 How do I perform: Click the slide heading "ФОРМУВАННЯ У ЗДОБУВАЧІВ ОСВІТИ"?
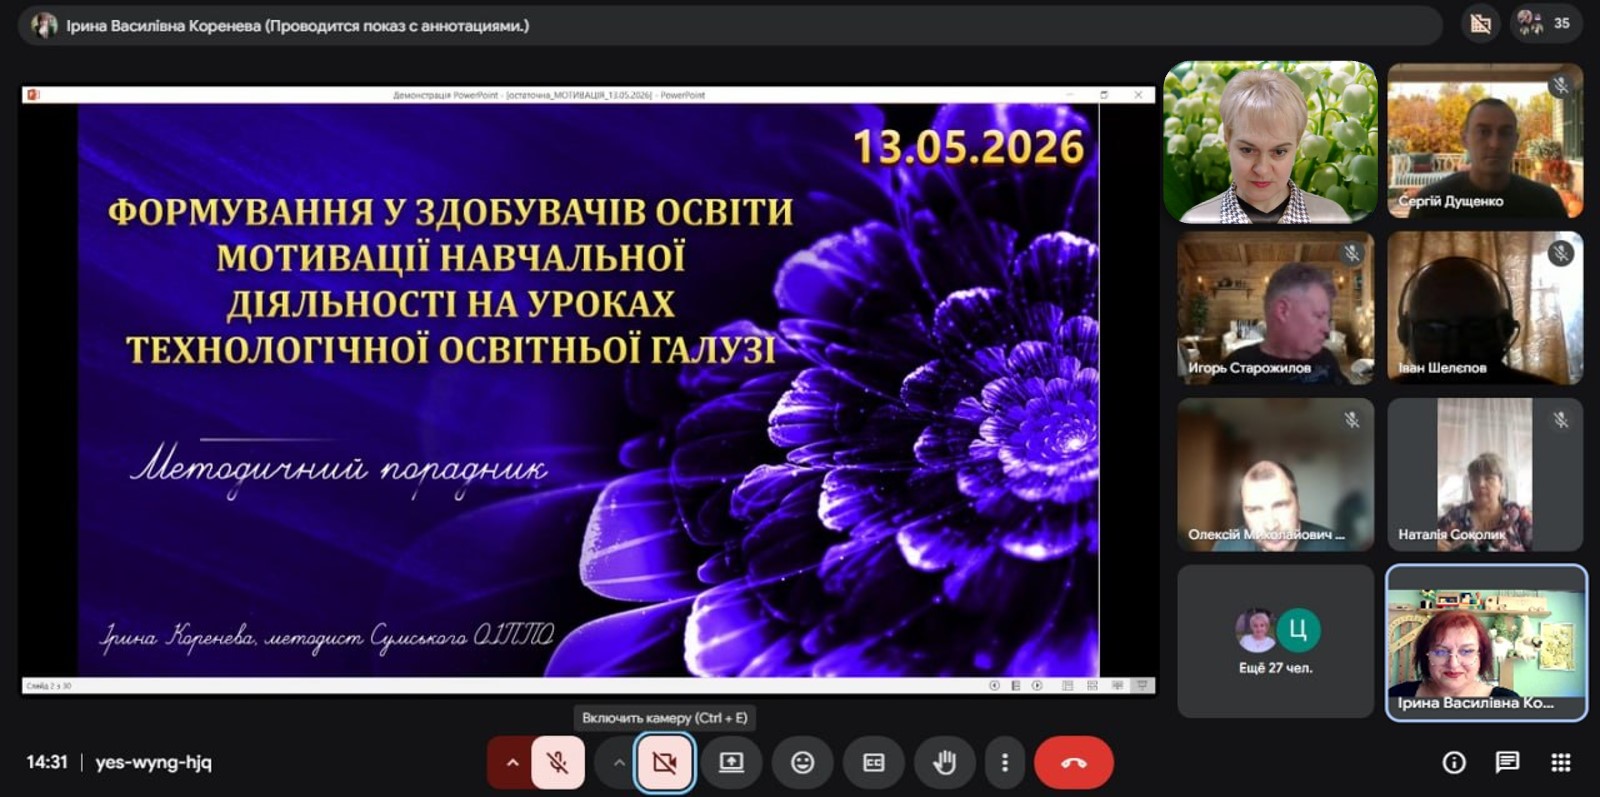point(451,212)
